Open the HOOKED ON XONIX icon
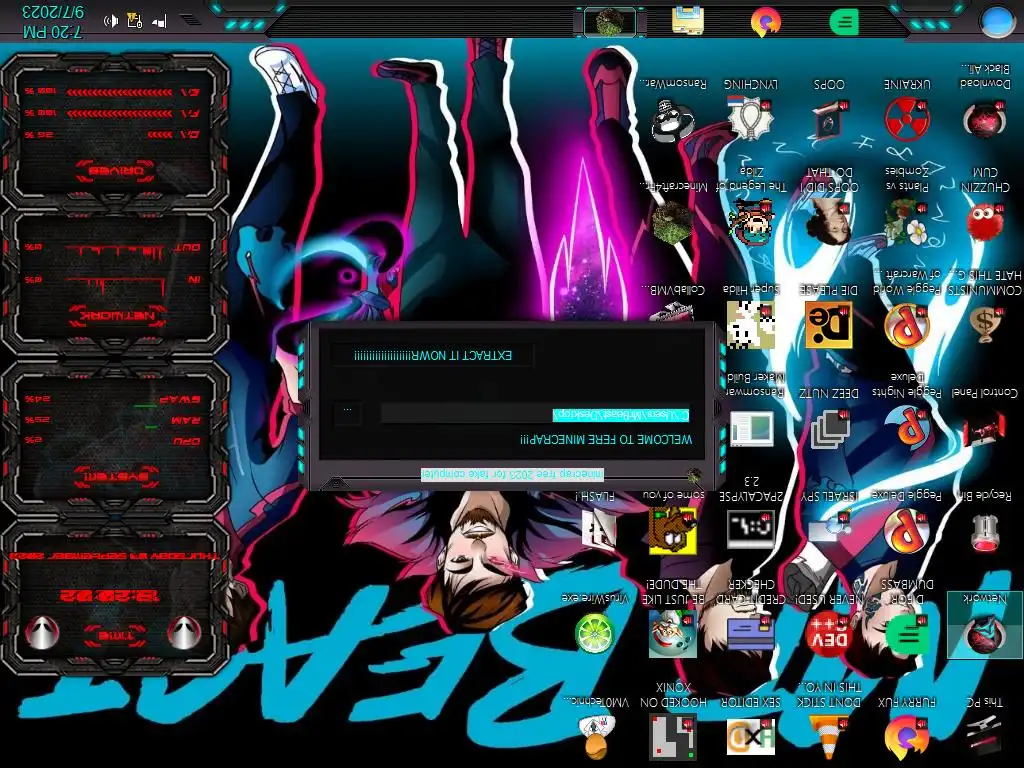This screenshot has width=1024, height=768. point(673,737)
